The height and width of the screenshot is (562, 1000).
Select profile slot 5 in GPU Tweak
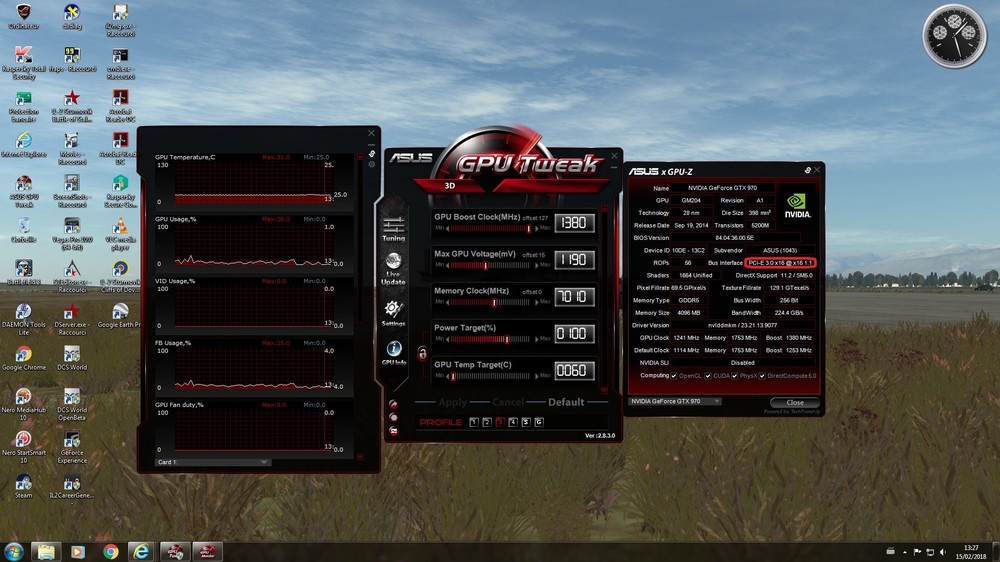click(526, 422)
